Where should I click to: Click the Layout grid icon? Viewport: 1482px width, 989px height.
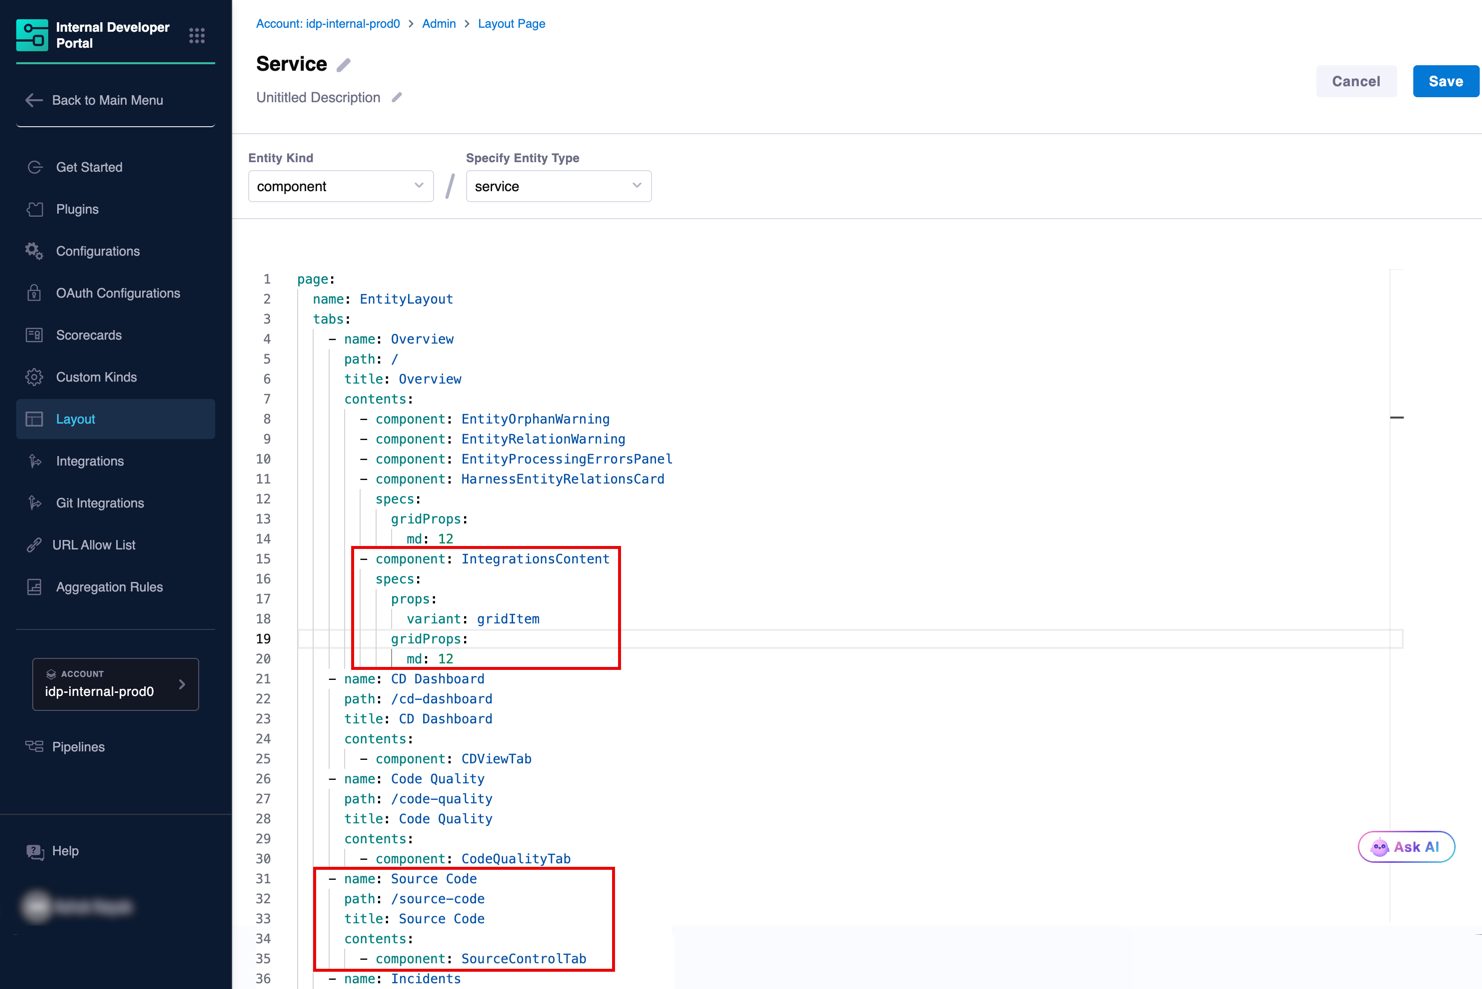[x=35, y=419]
